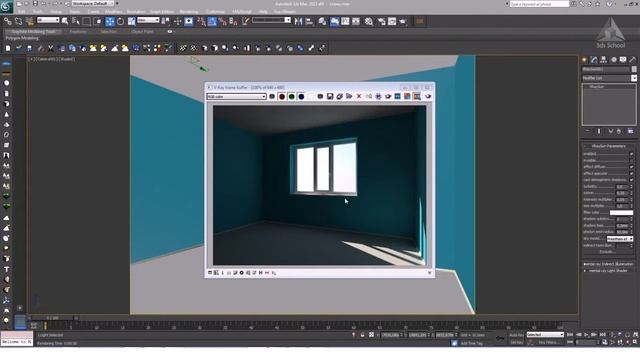Viewport: 640px width, 360px height.
Task: Toggle the affect diffuse checkbox
Action: pyautogui.click(x=631, y=167)
